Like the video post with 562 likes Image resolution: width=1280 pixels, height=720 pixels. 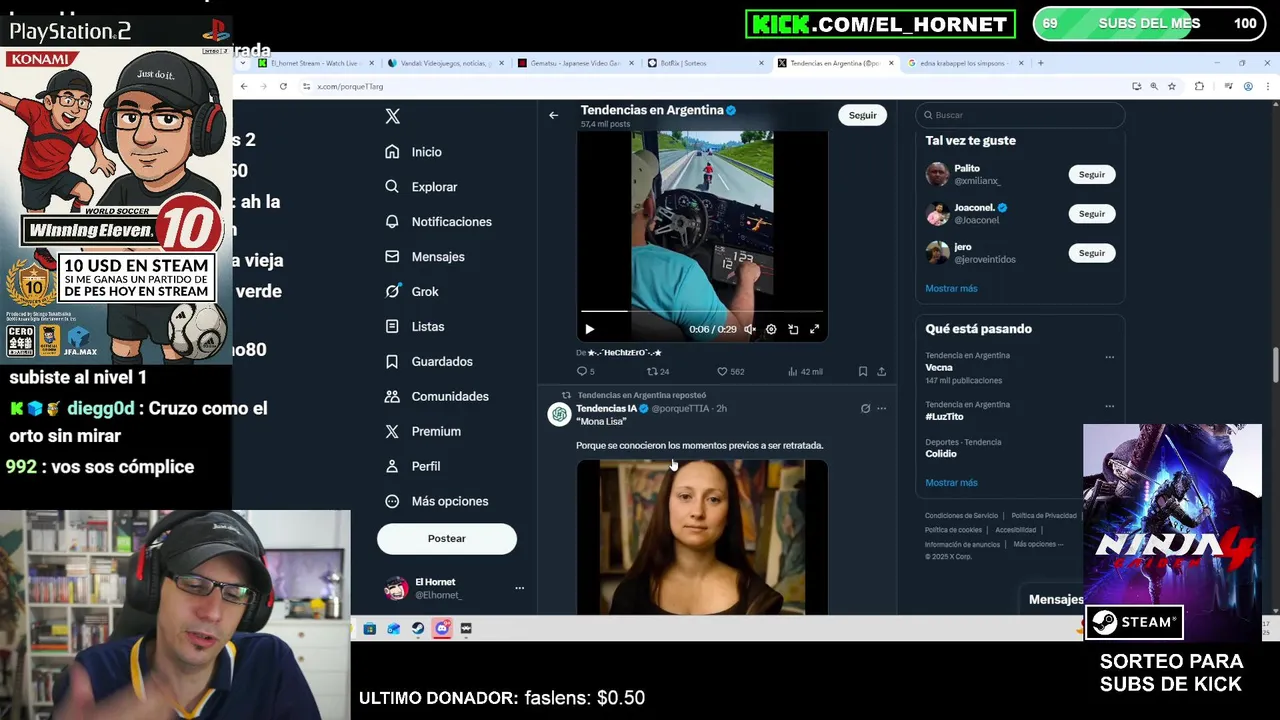coord(730,372)
